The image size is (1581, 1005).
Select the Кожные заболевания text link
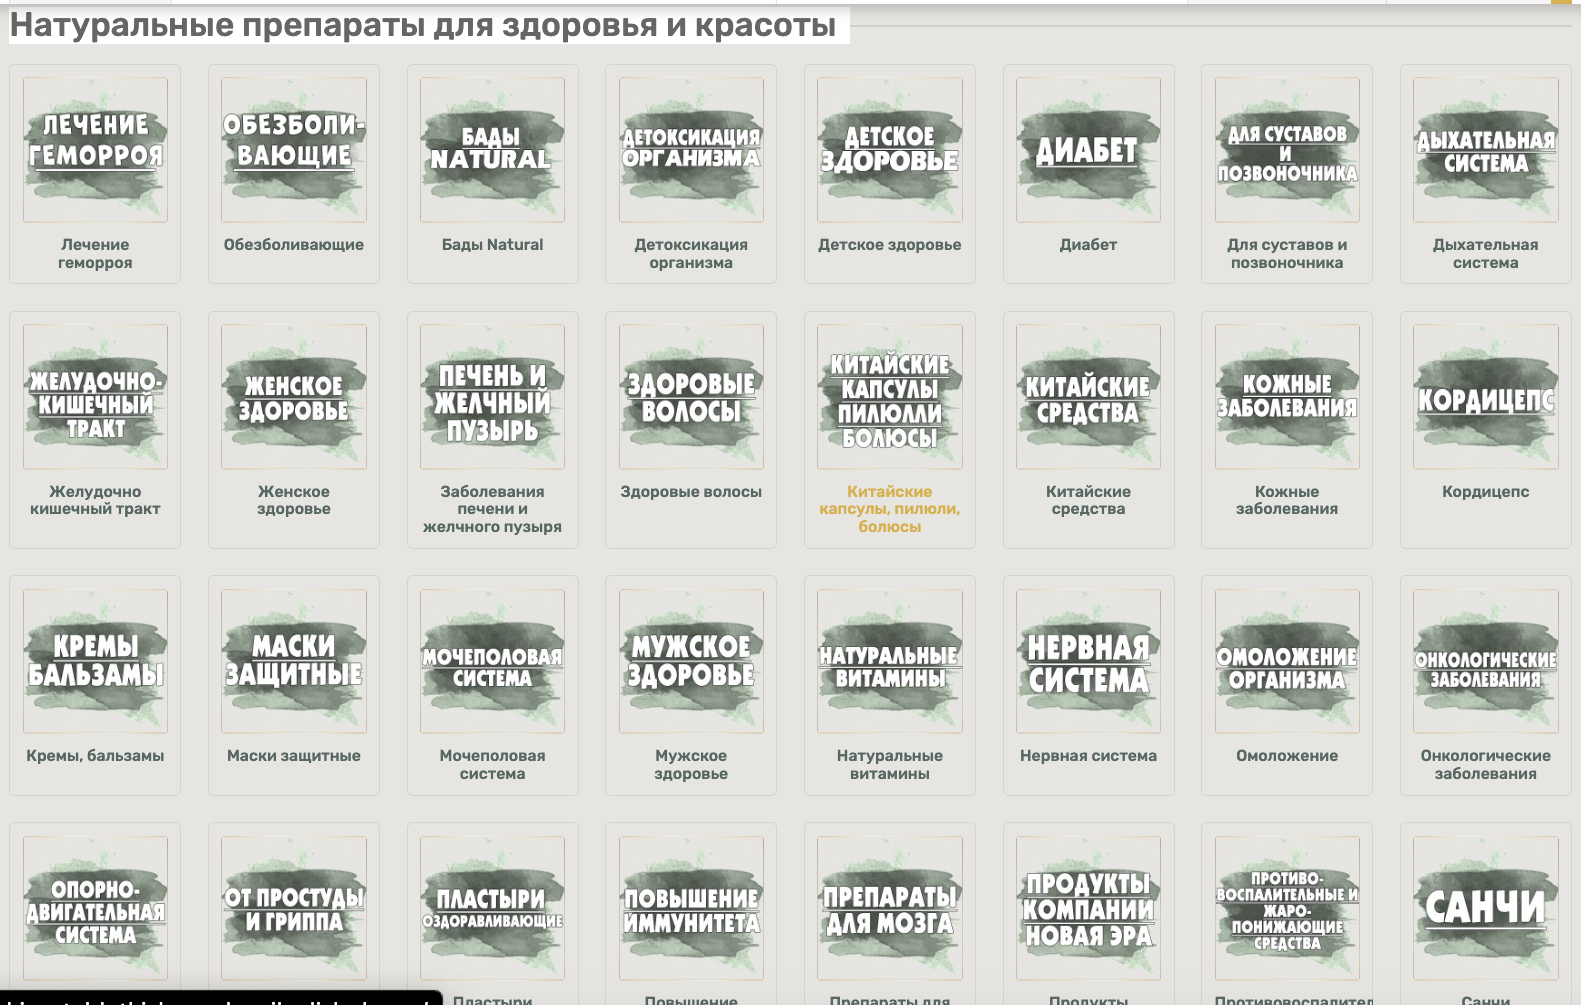coord(1287,500)
